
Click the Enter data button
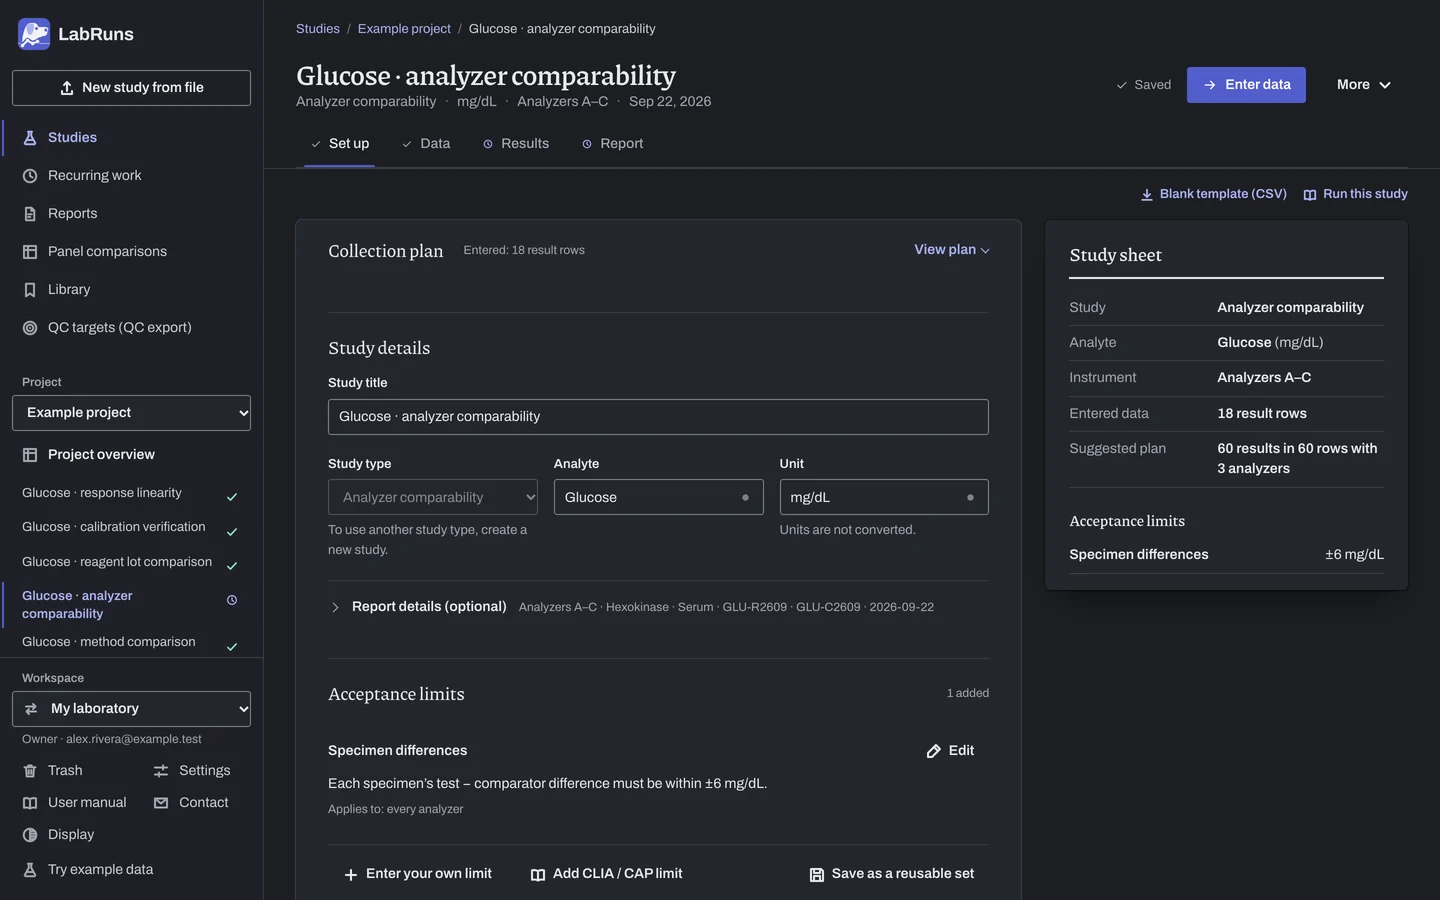1246,85
